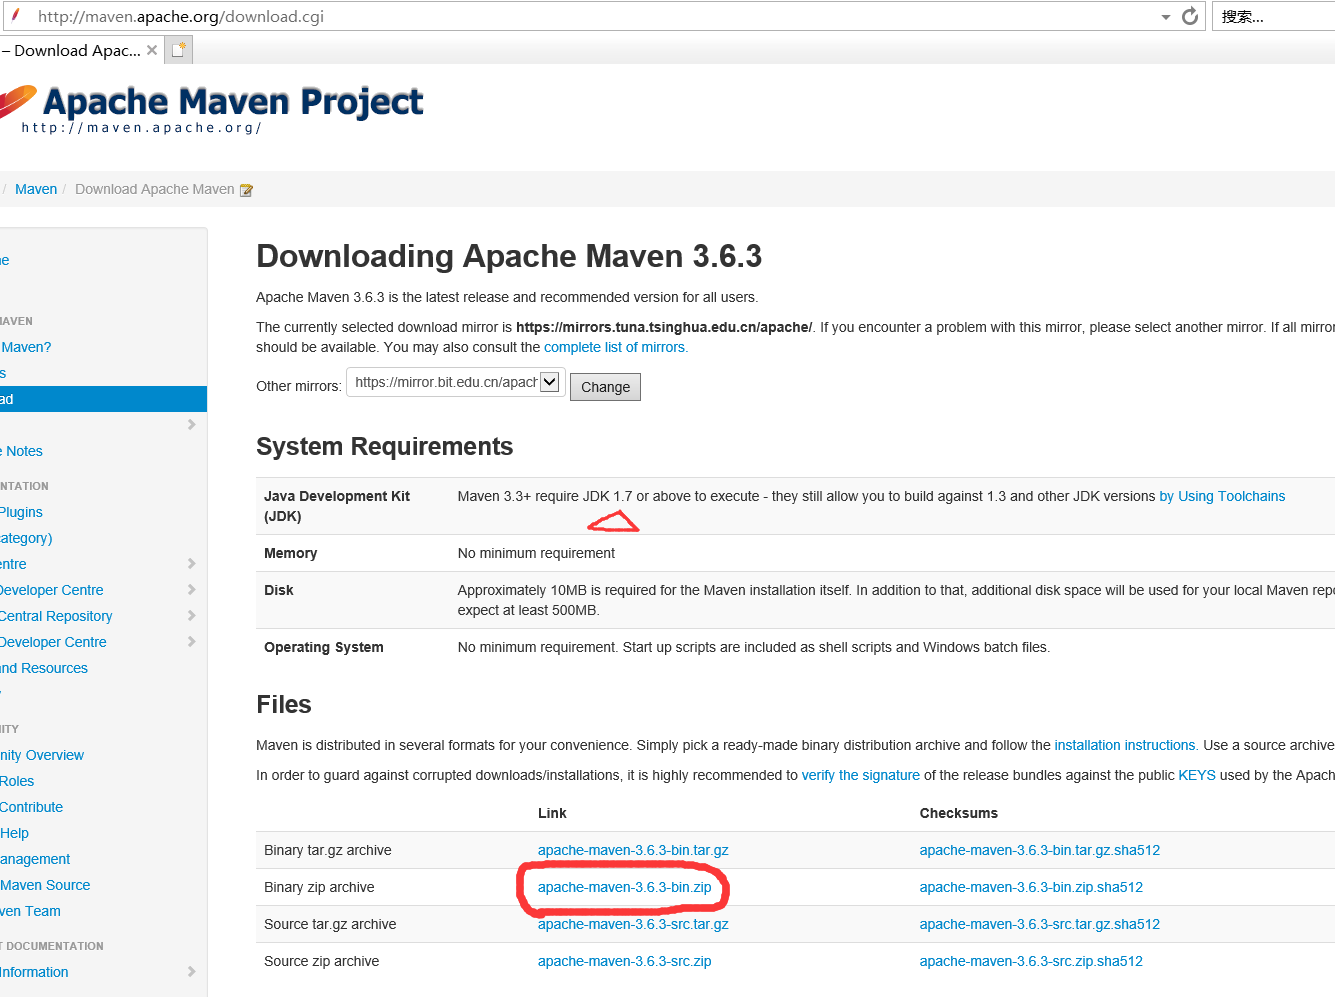1335x997 pixels.
Task: Select highlighted Download item in sidebar
Action: [x=103, y=399]
